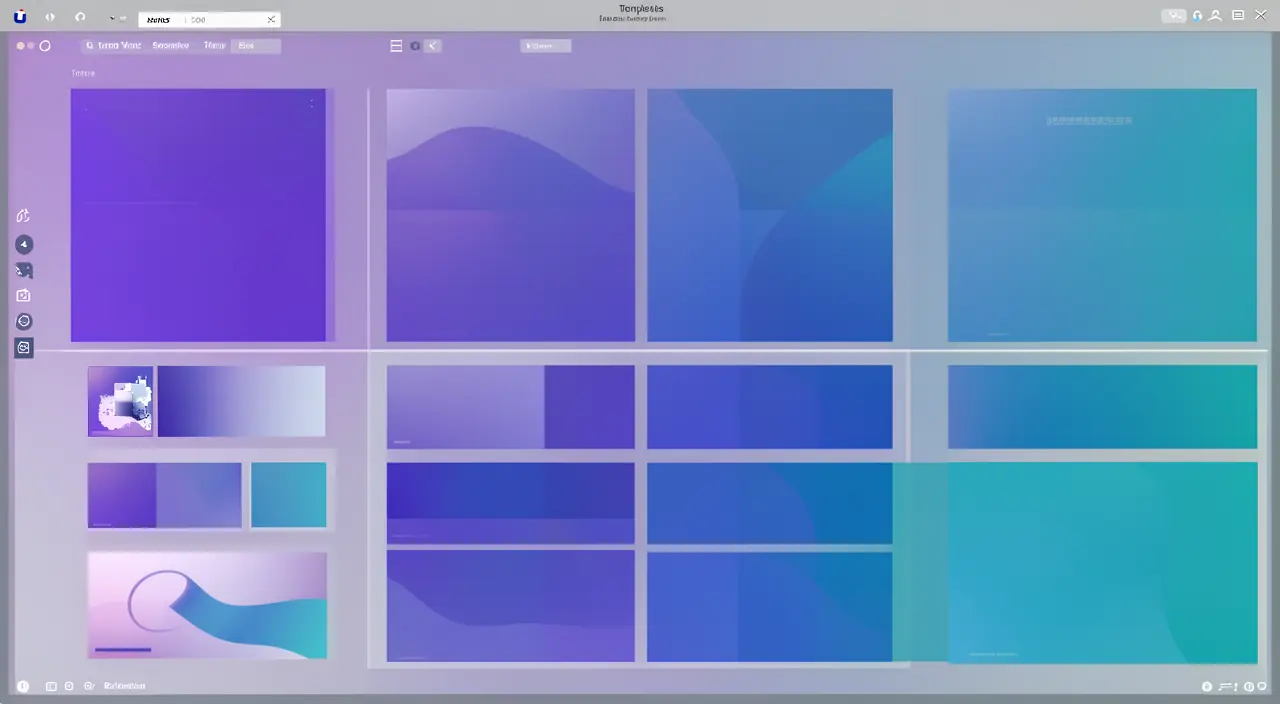Select the lilac thumbnail with dark purple right block
Viewport: 1280px width, 704px height.
(x=510, y=407)
